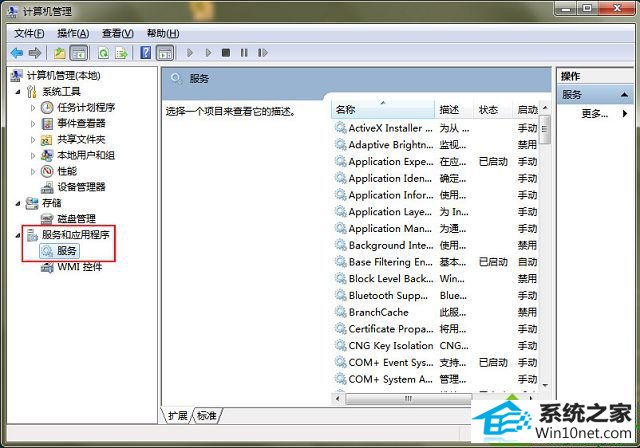This screenshot has height=448, width=640.
Task: Click the horizontal scrollbar thumb in services list
Action: pyautogui.click(x=408, y=399)
